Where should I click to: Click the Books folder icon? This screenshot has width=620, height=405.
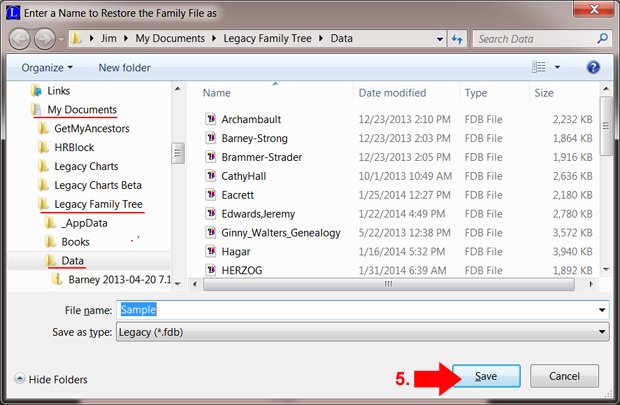click(50, 242)
